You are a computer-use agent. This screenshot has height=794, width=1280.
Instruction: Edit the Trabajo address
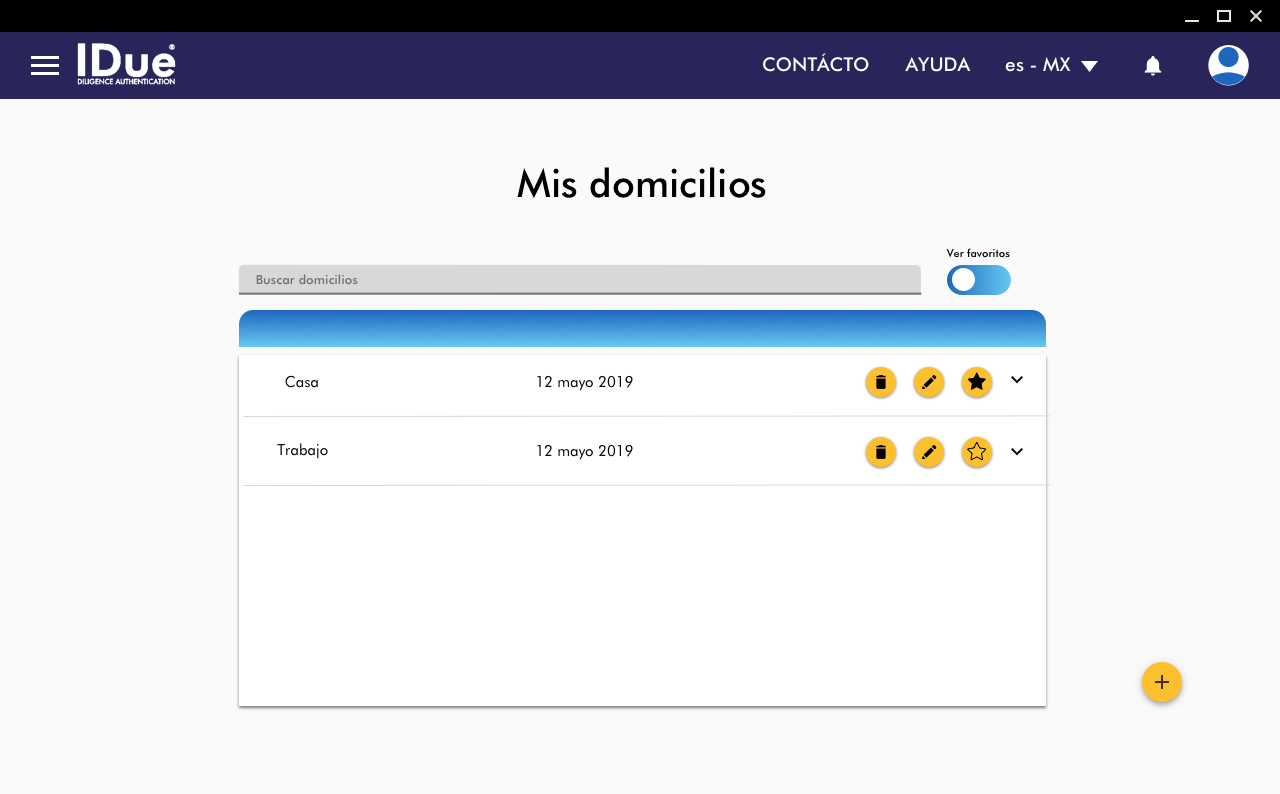pyautogui.click(x=929, y=452)
